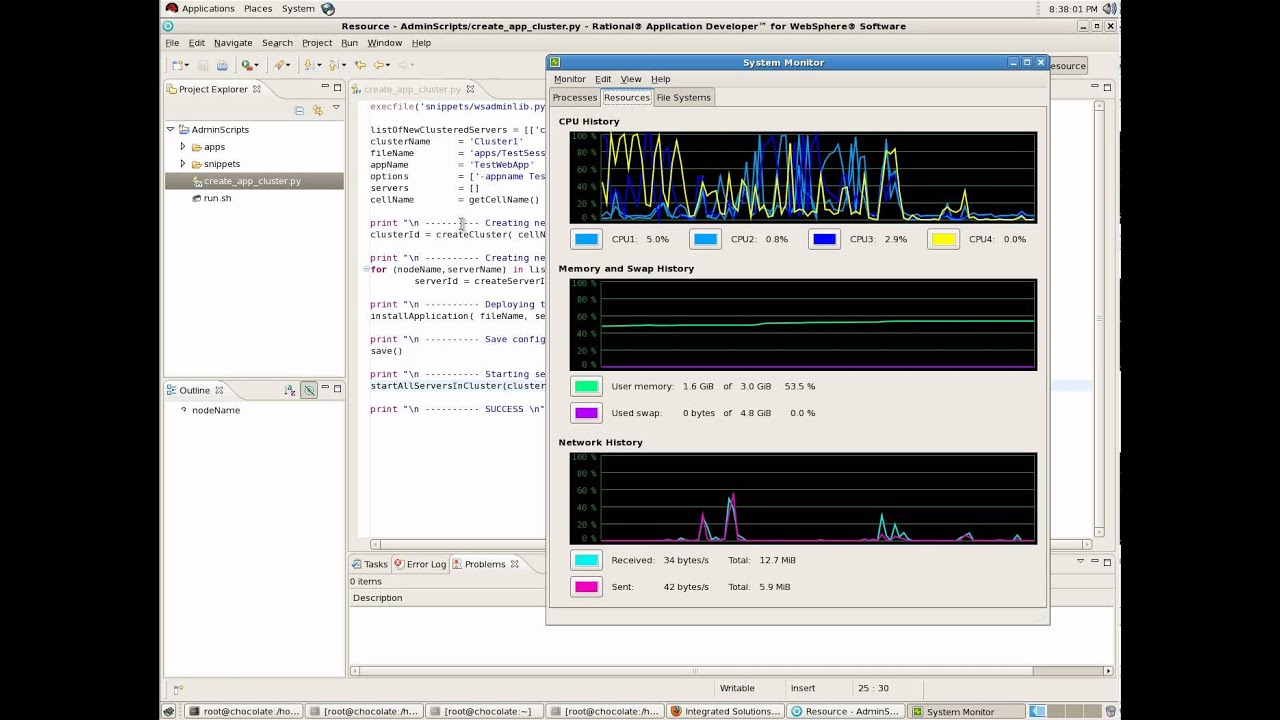This screenshot has width=1280, height=720.
Task: Toggle Link with Editor in Project Explorer
Action: click(317, 109)
